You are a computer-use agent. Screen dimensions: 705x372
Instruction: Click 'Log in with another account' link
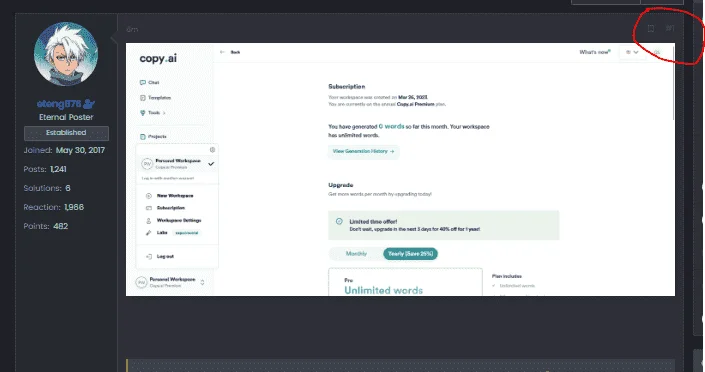click(168, 178)
